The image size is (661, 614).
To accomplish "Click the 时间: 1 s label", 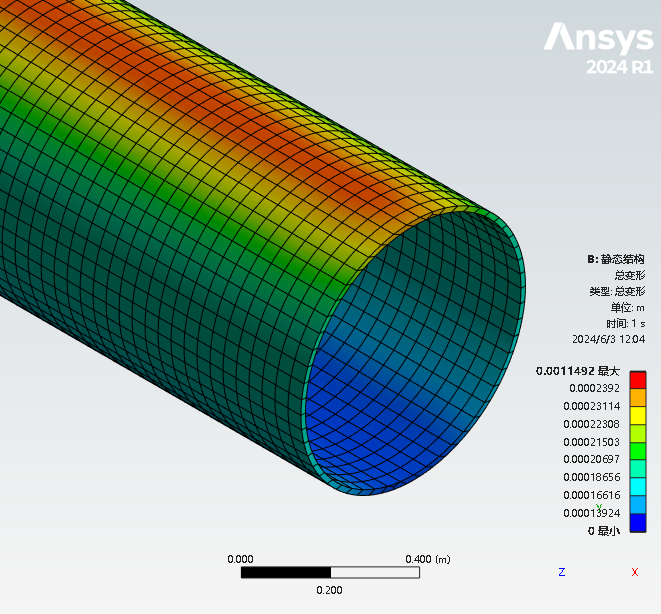I will tap(625, 323).
